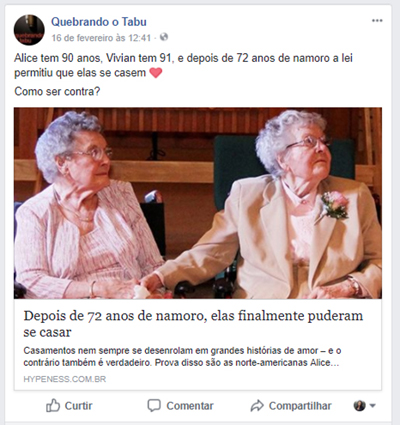Share the post via Compartilhar
The width and height of the screenshot is (400, 425).
291,406
